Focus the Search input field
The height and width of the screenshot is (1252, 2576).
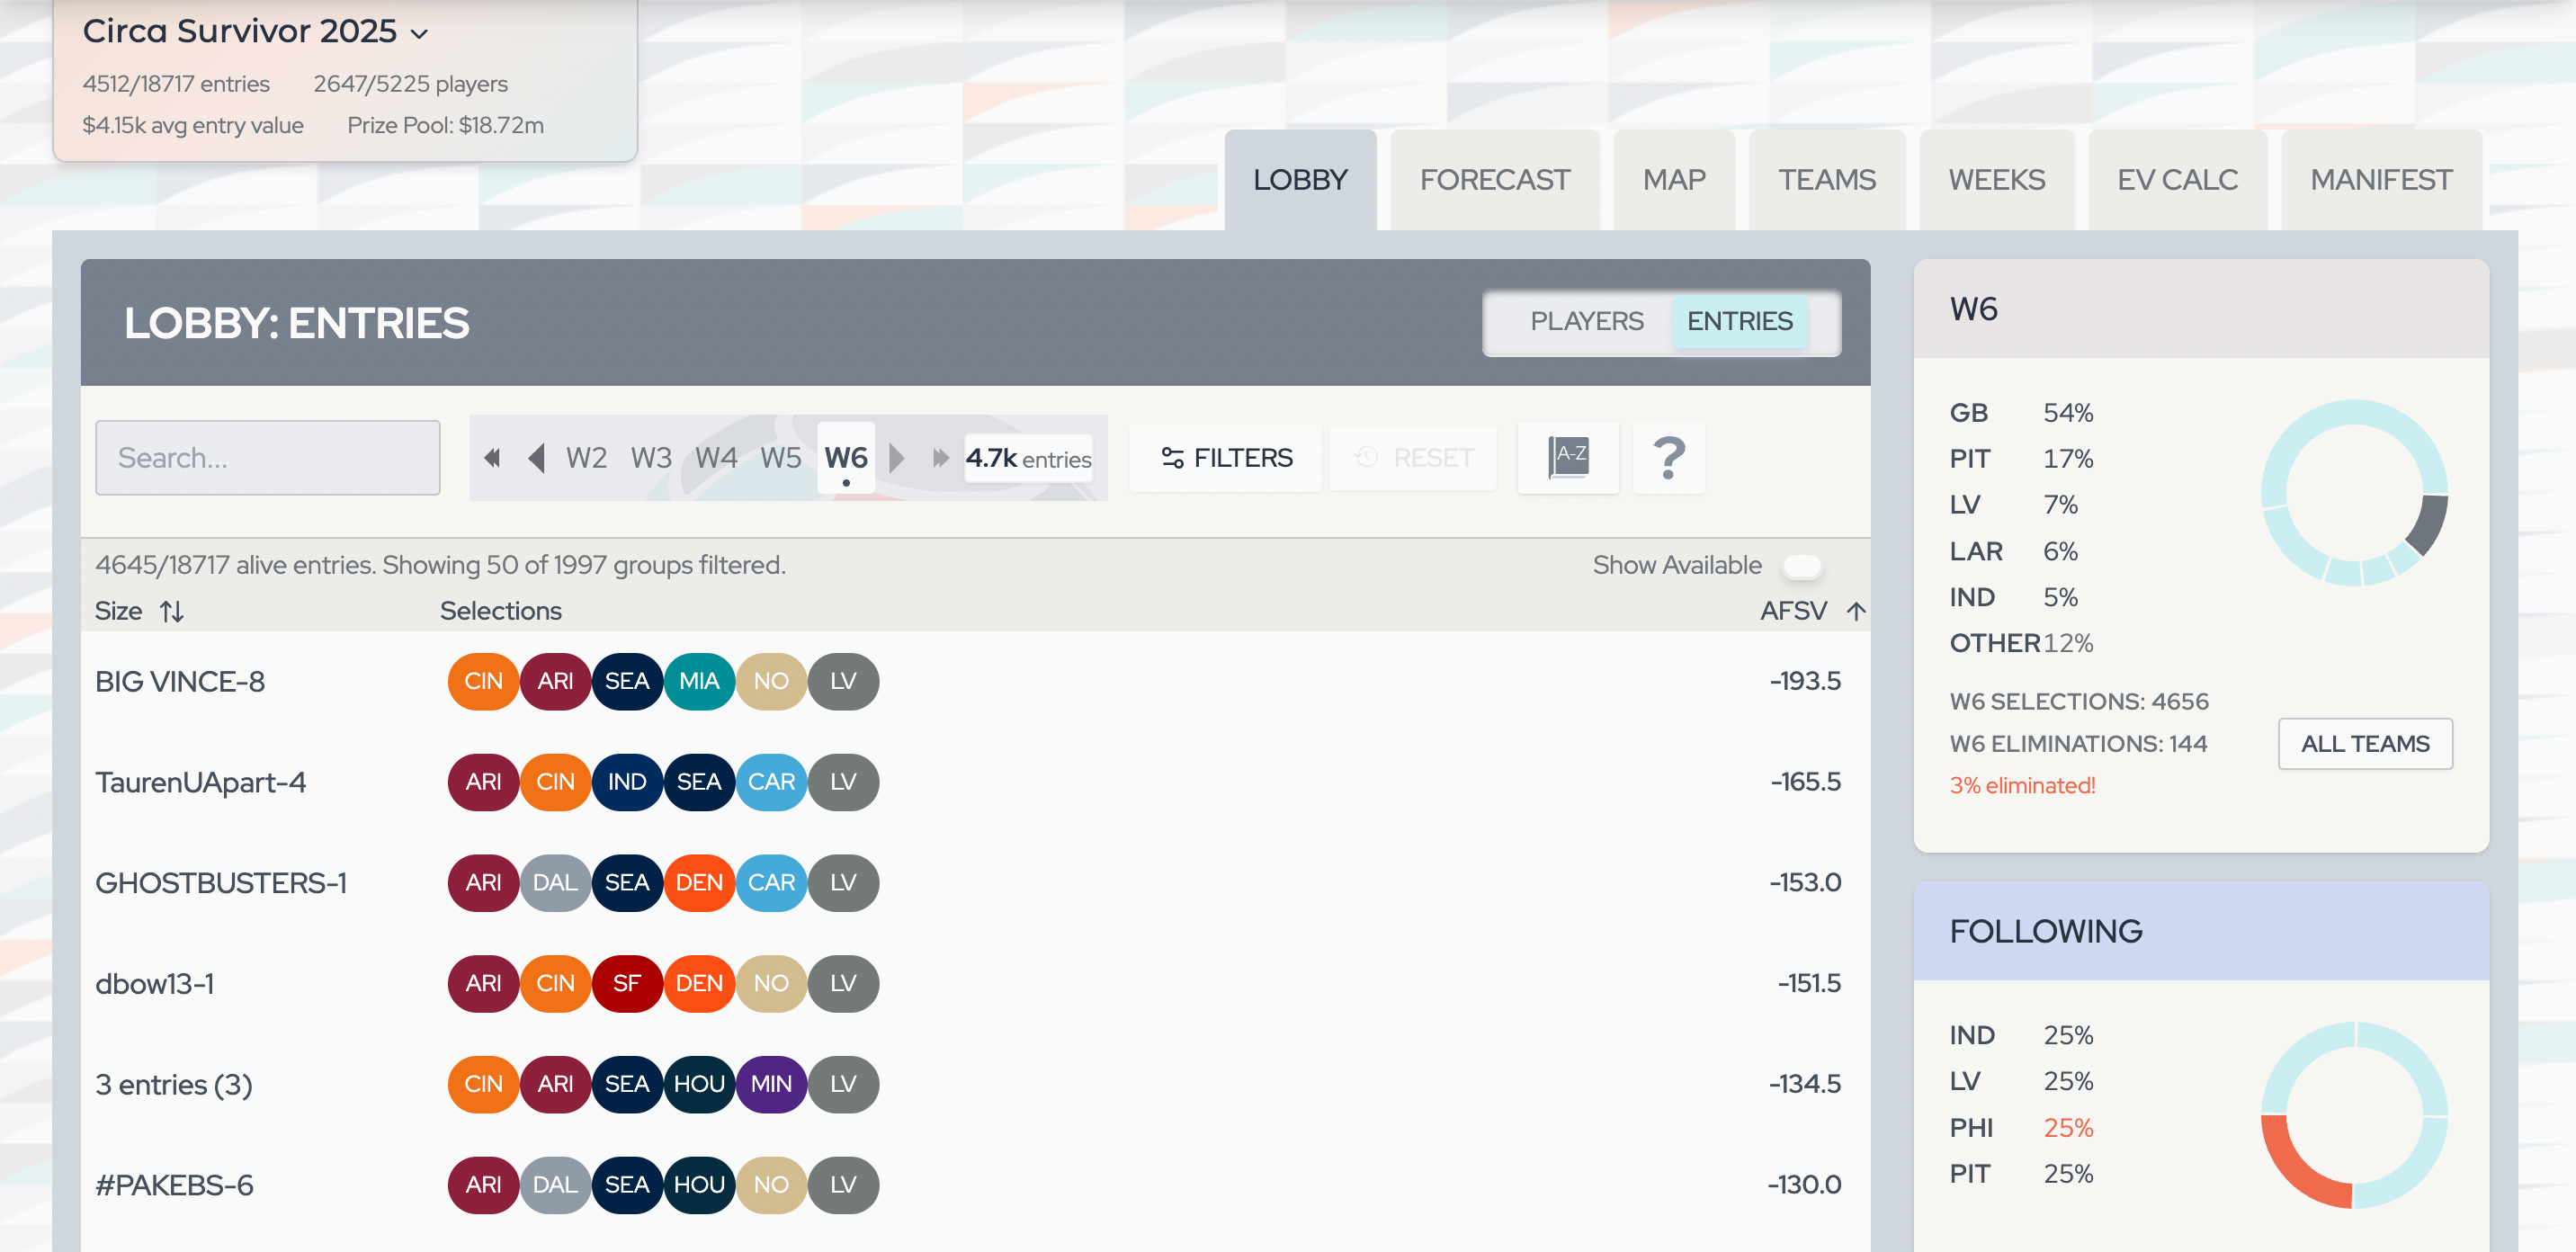[268, 458]
